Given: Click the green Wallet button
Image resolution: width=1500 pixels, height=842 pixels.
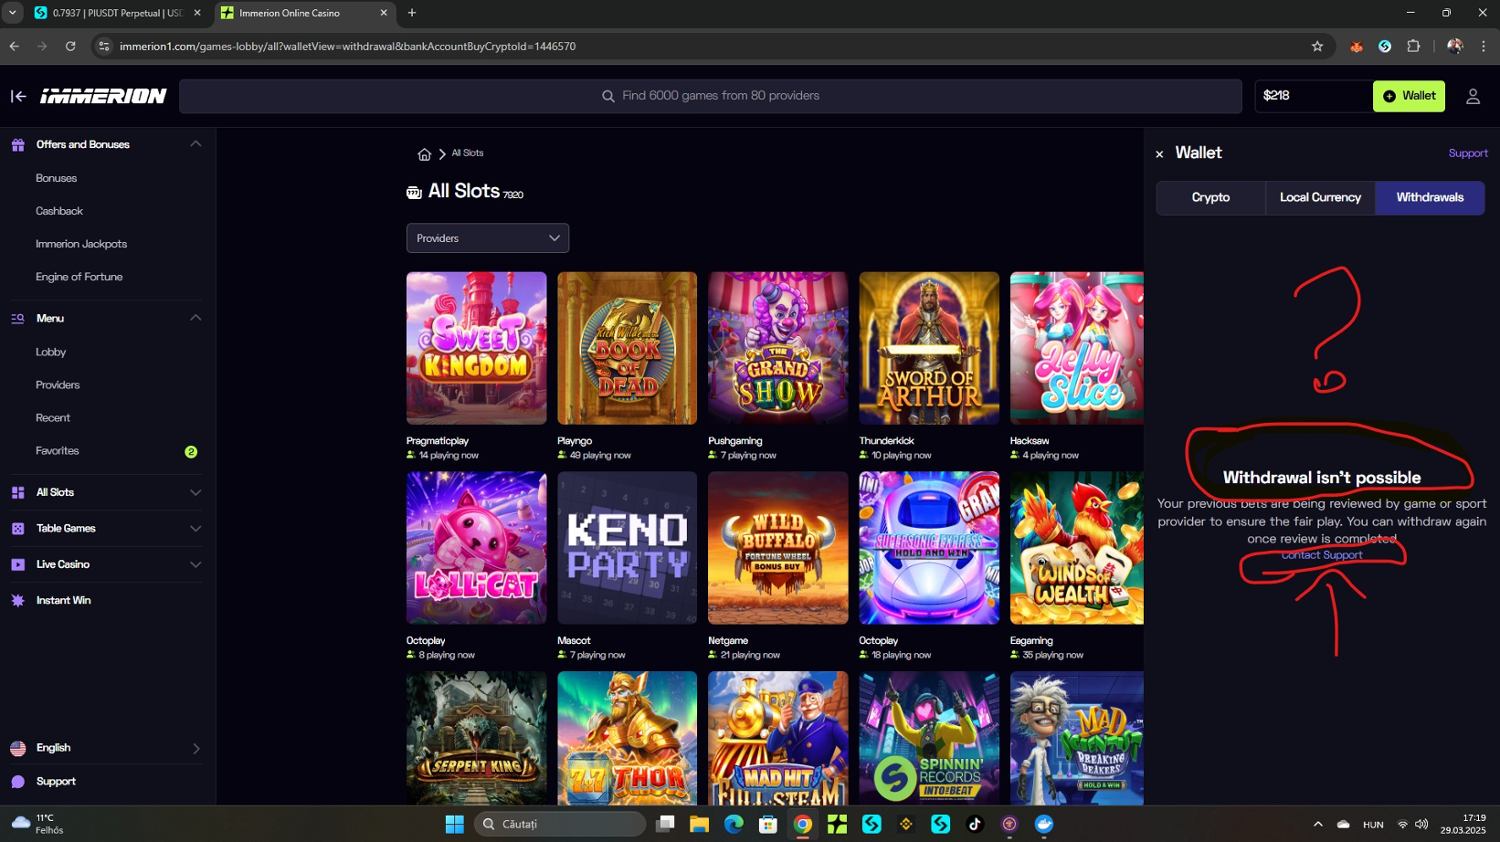Looking at the screenshot, I should (x=1408, y=96).
